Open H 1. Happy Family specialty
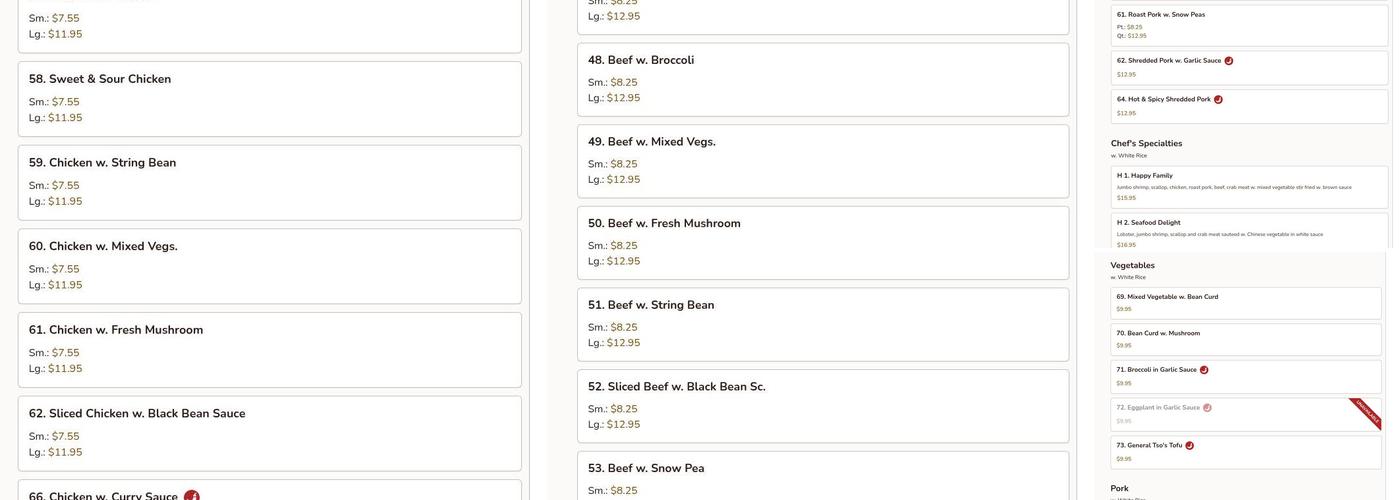The image size is (1400, 500). [x=1249, y=186]
